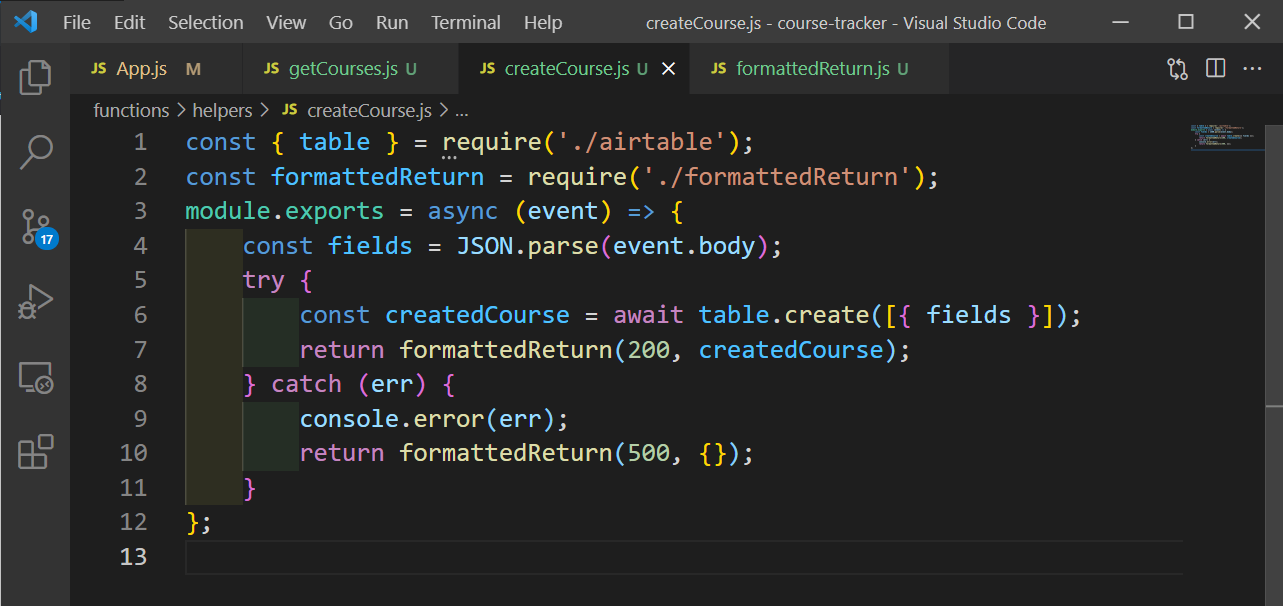Image resolution: width=1283 pixels, height=606 pixels.
Task: Click the 200 status code on line 7
Action: [x=649, y=350]
